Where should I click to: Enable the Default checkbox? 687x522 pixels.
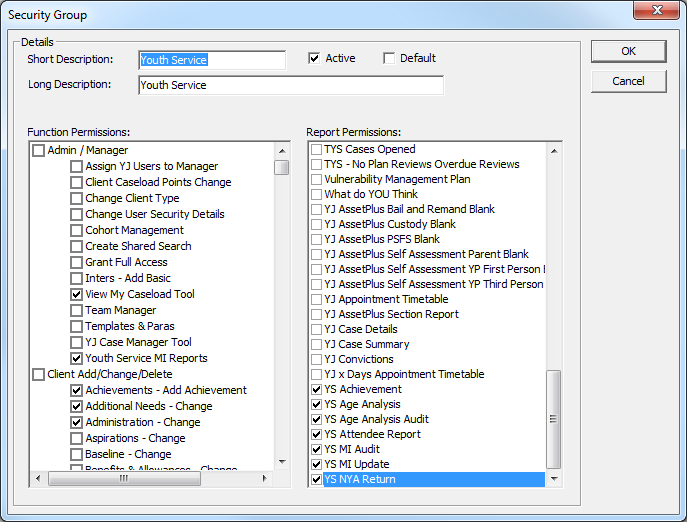click(390, 59)
